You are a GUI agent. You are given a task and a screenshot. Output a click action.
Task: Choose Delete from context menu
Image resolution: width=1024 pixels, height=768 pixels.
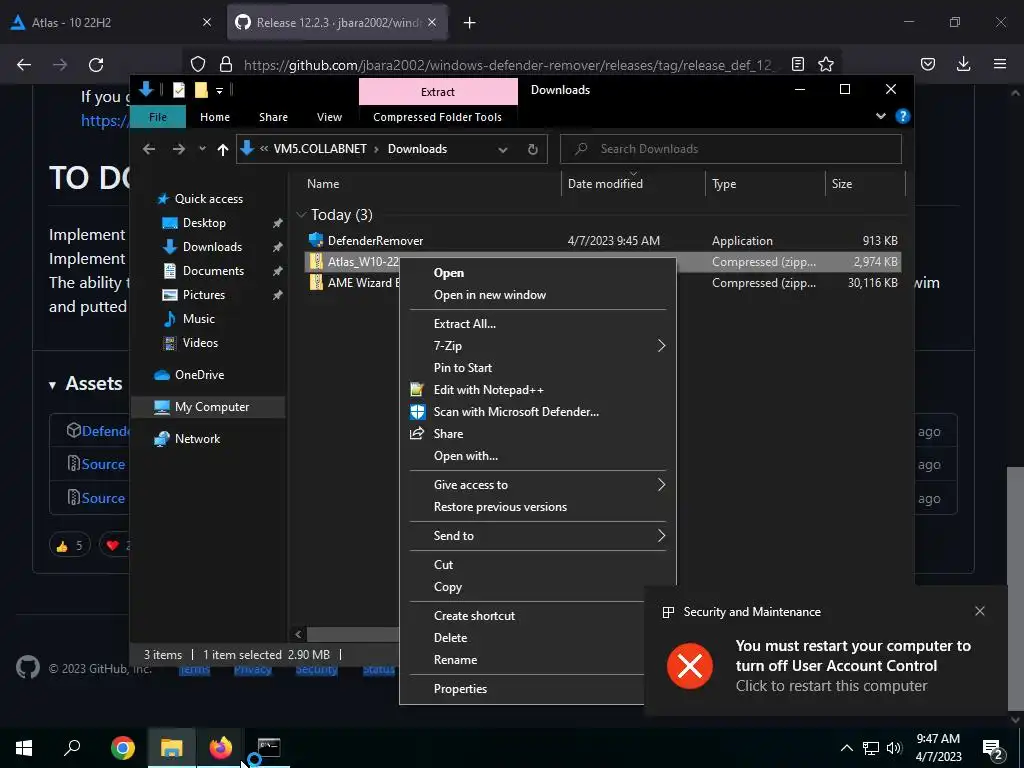pyautogui.click(x=451, y=637)
